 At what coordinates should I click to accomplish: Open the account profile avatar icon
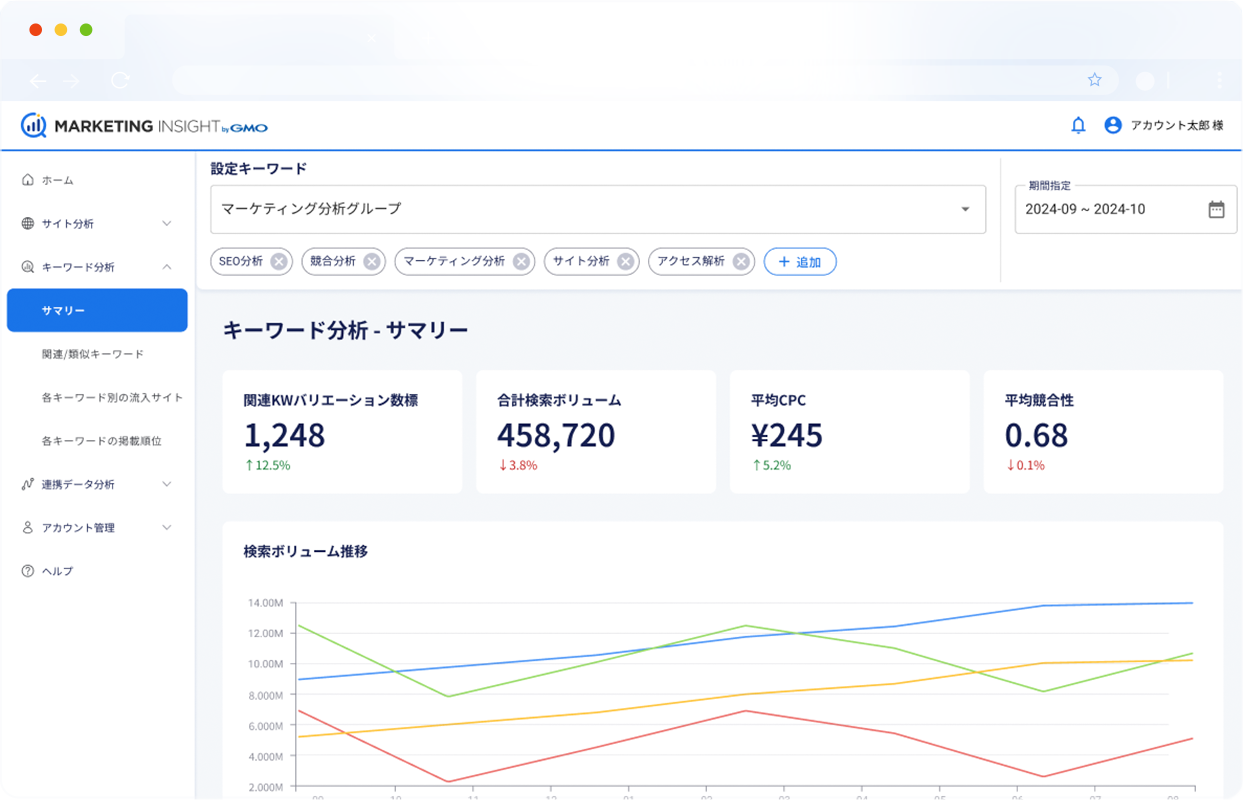[1113, 125]
